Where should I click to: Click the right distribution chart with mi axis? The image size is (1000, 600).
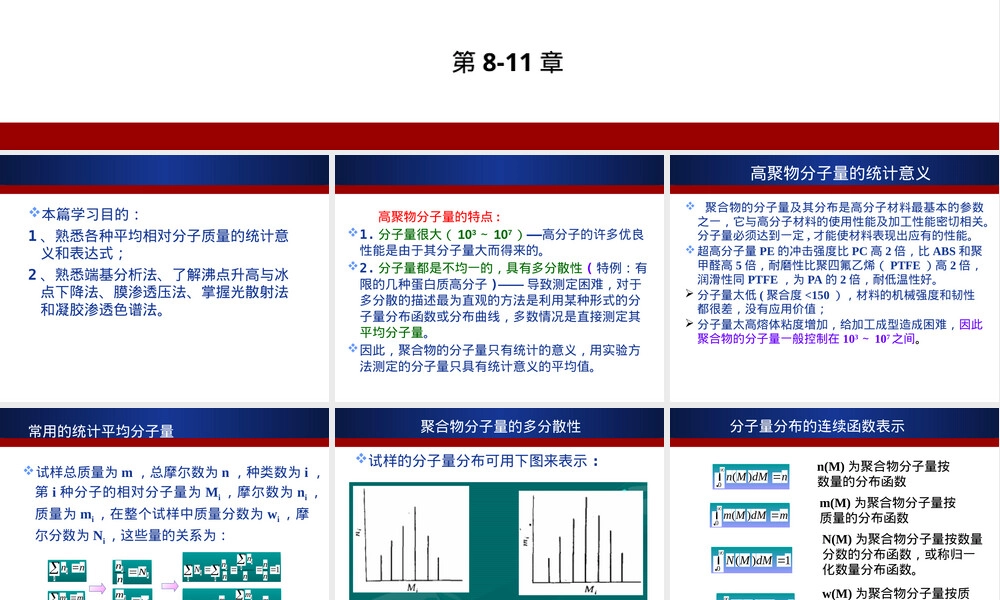581,543
